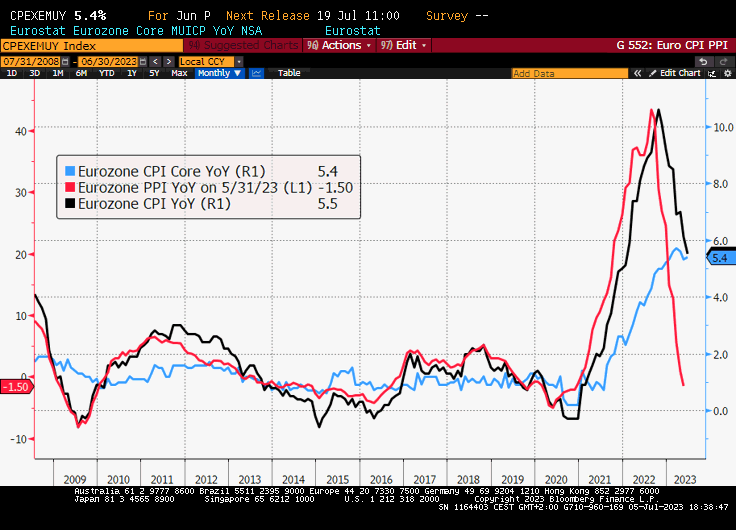
Task: Select the Max range tab
Action: click(179, 73)
